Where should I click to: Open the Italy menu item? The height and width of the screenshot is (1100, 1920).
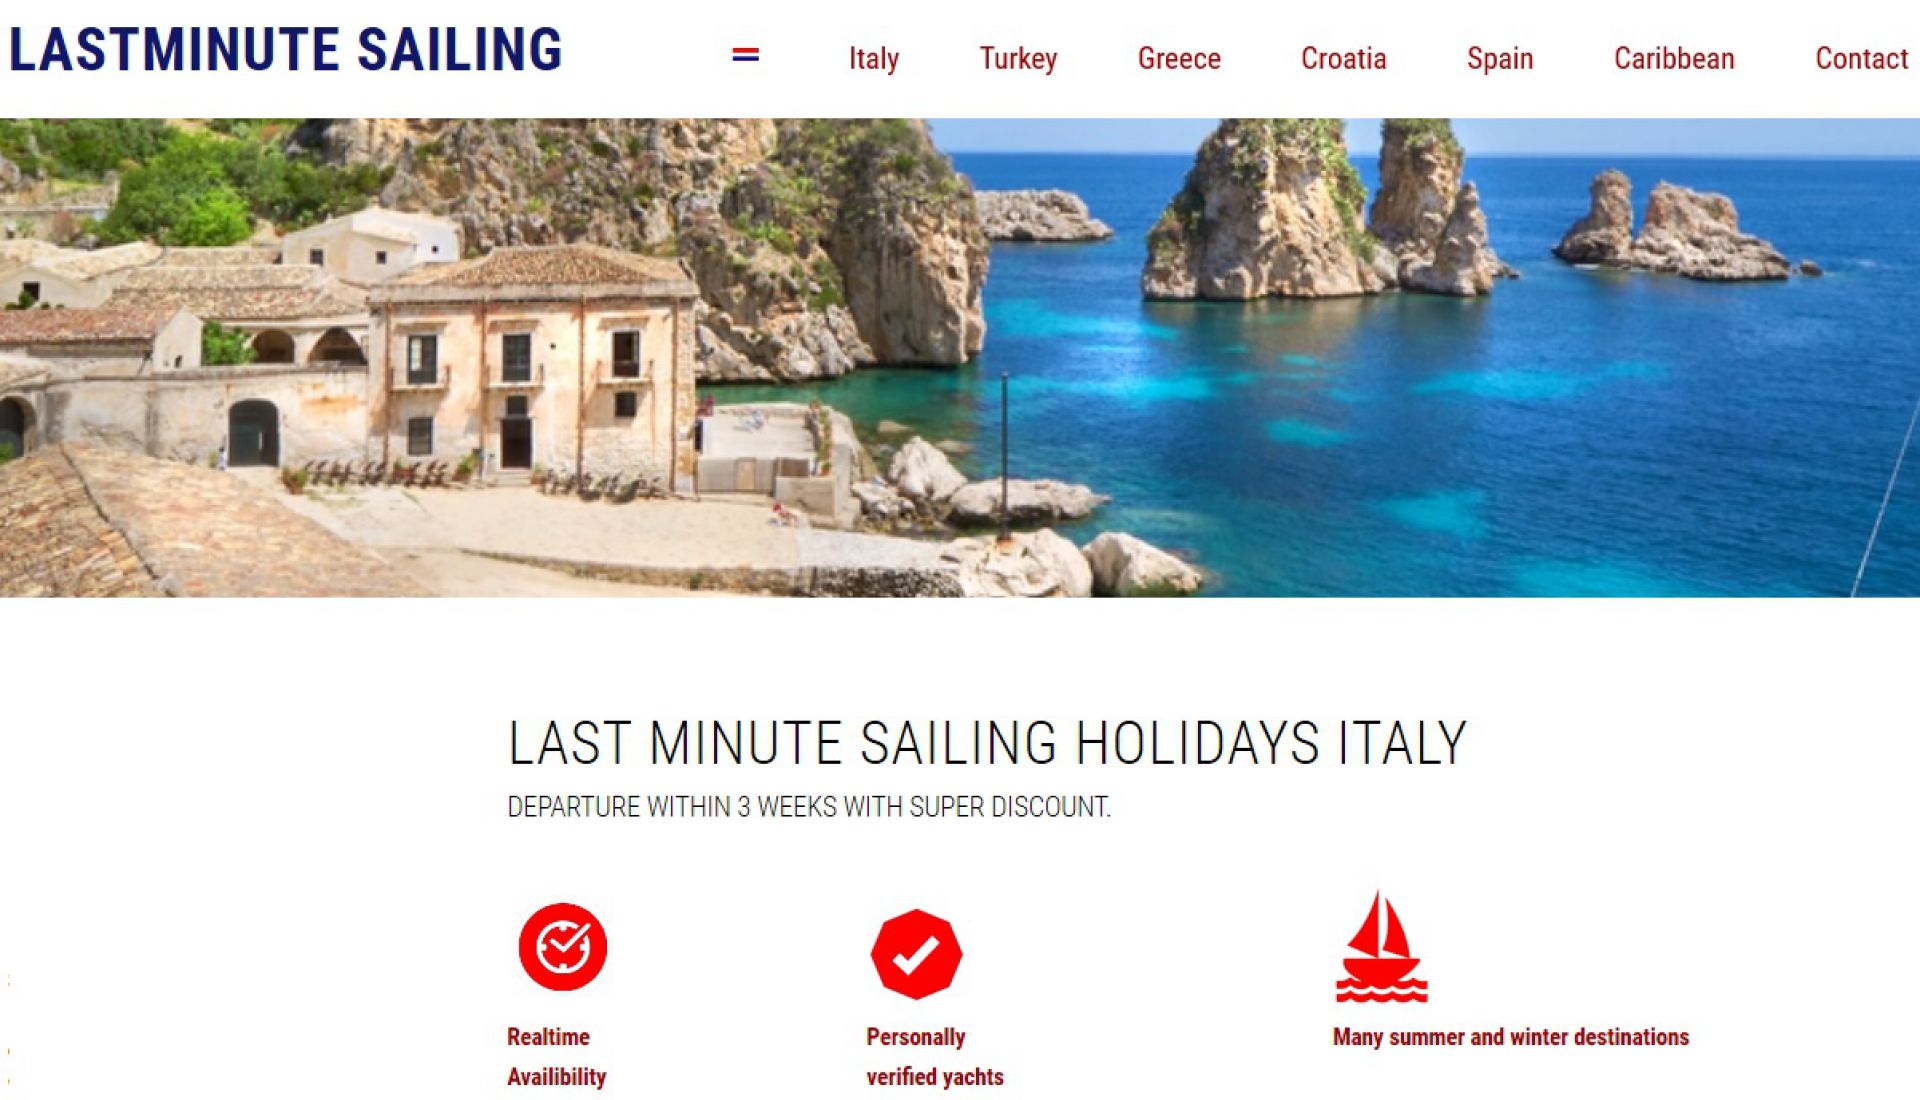pyautogui.click(x=873, y=59)
